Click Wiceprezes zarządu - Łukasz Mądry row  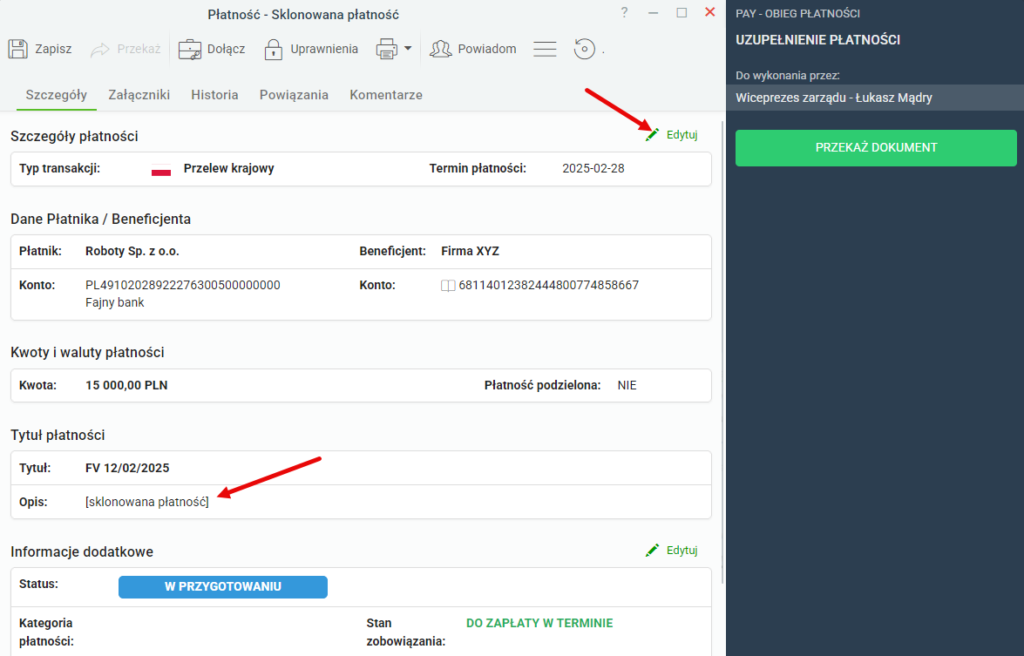click(874, 98)
